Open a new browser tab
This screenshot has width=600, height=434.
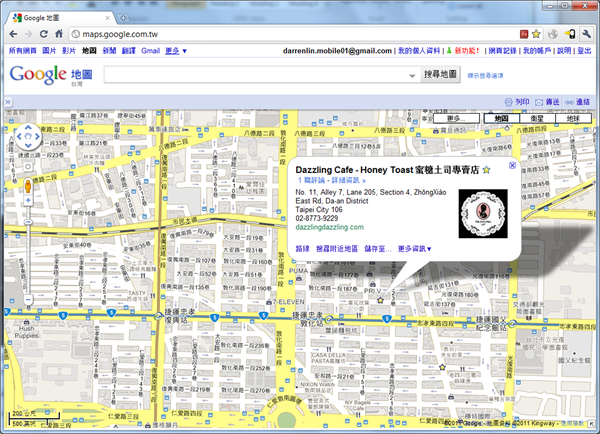click(x=123, y=18)
